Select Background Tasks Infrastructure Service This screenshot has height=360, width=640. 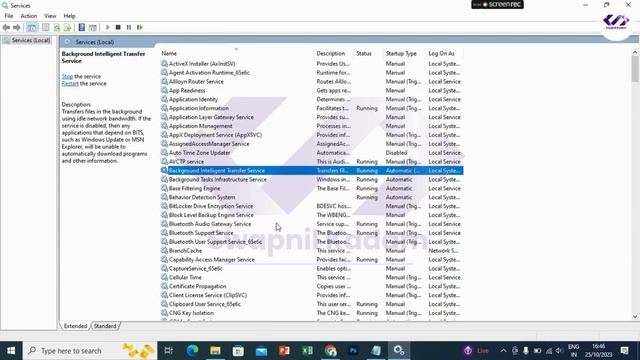pyautogui.click(x=311, y=180)
